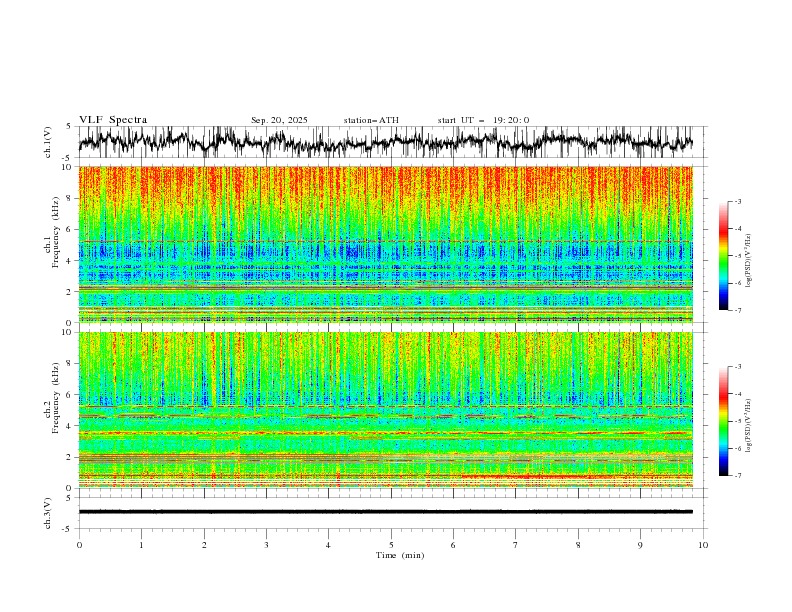Click the 'start UT = 19:20:0' text
The height and width of the screenshot is (612, 792).
click(483, 120)
